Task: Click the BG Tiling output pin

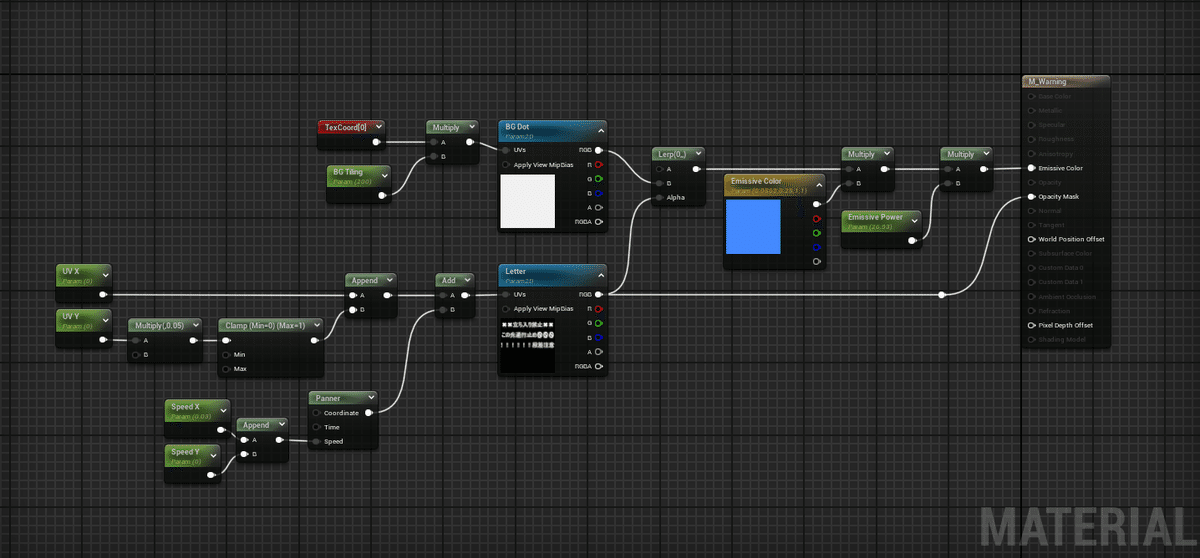Action: [382, 195]
